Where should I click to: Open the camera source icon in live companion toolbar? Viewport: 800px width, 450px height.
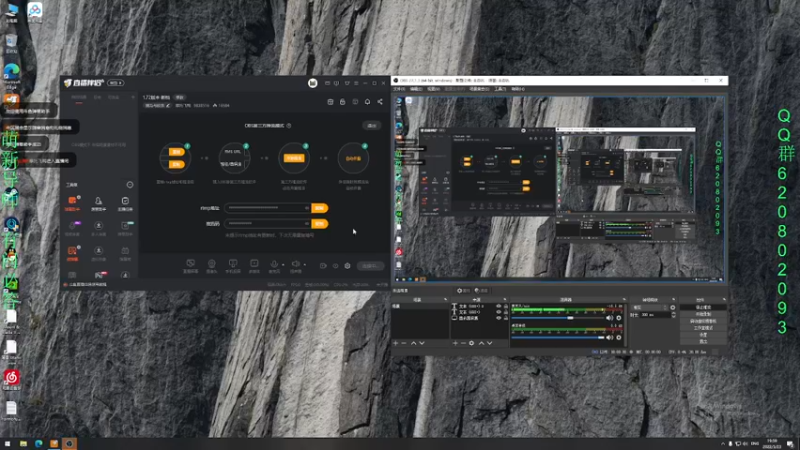(x=211, y=263)
